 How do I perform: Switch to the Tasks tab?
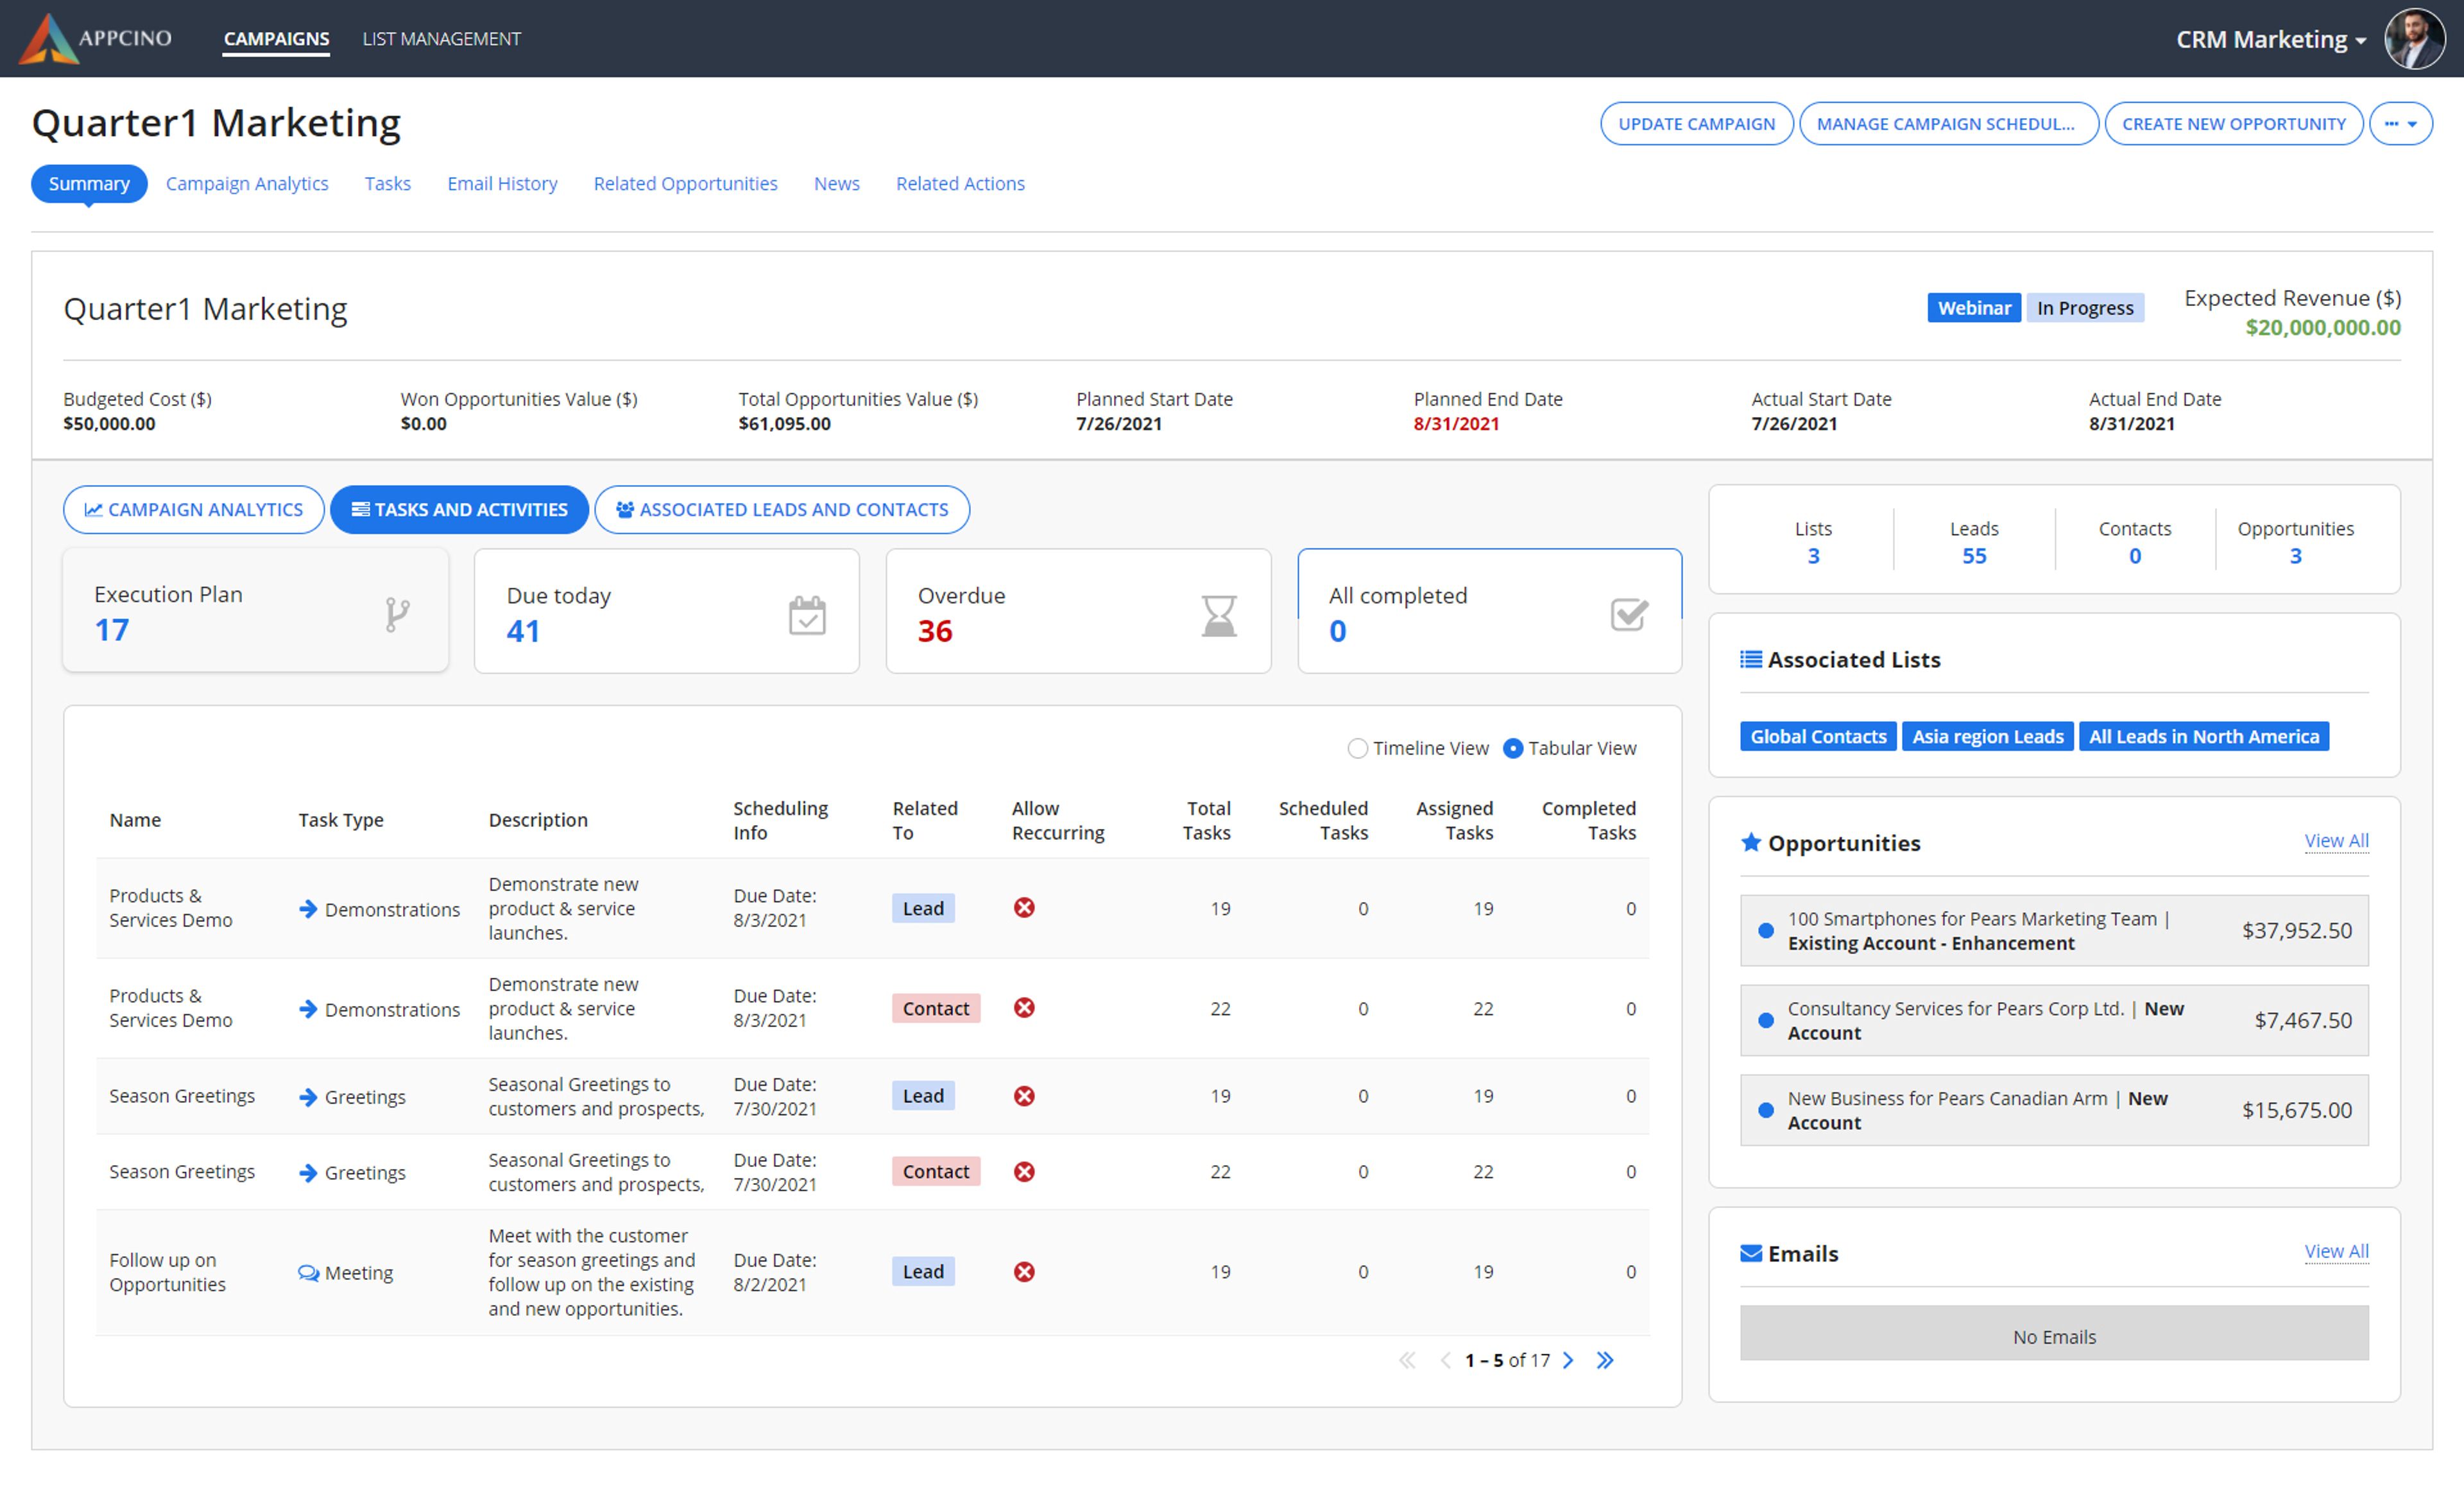(387, 184)
